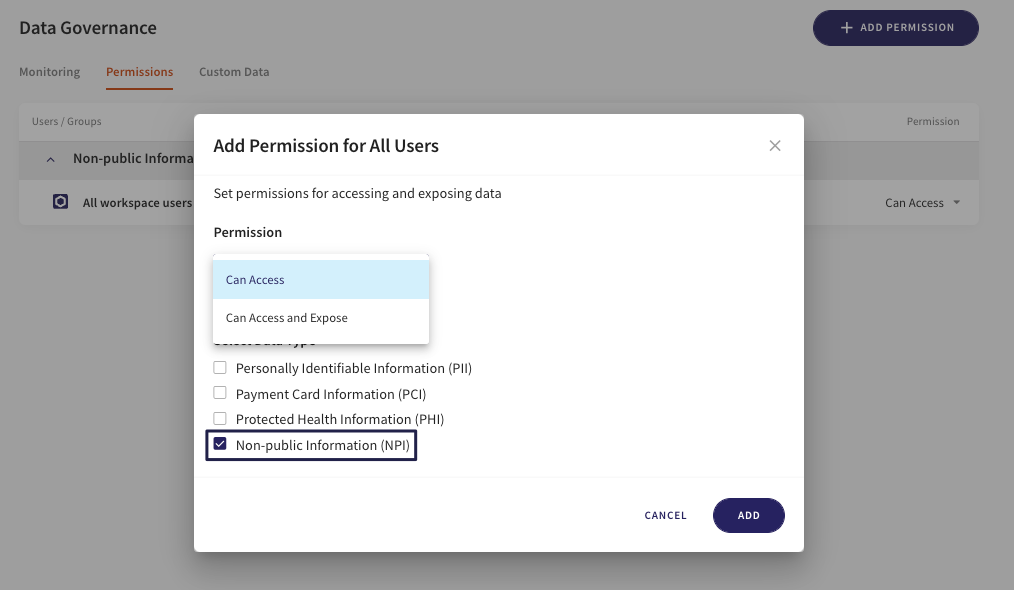Click the All workspace users row

137,203
